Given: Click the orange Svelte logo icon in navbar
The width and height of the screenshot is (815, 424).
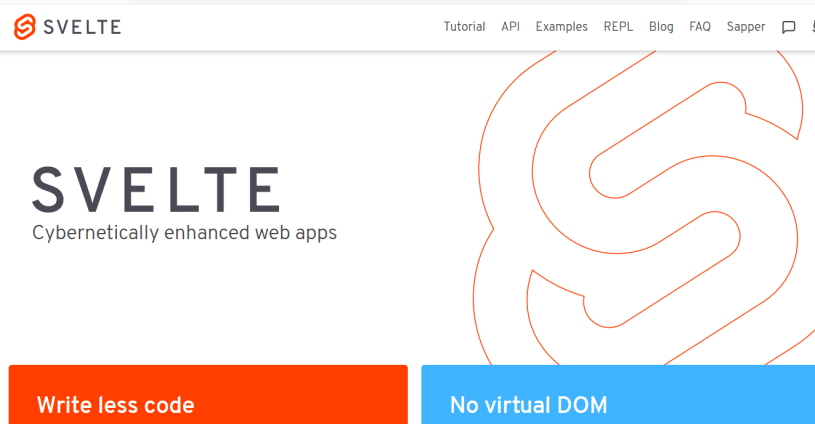Looking at the screenshot, I should pos(25,27).
